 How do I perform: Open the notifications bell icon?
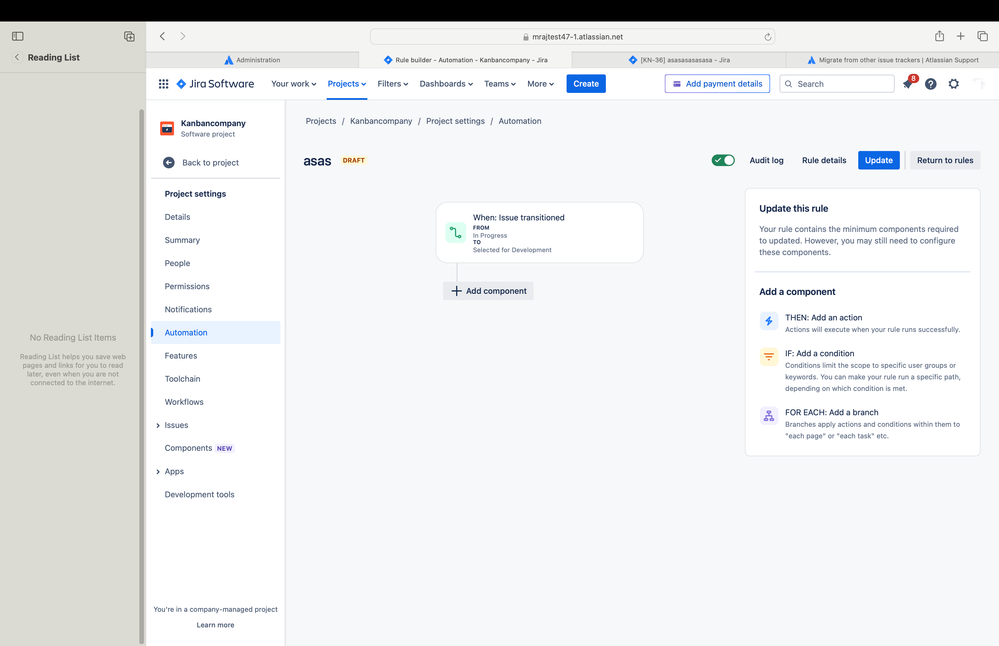908,83
